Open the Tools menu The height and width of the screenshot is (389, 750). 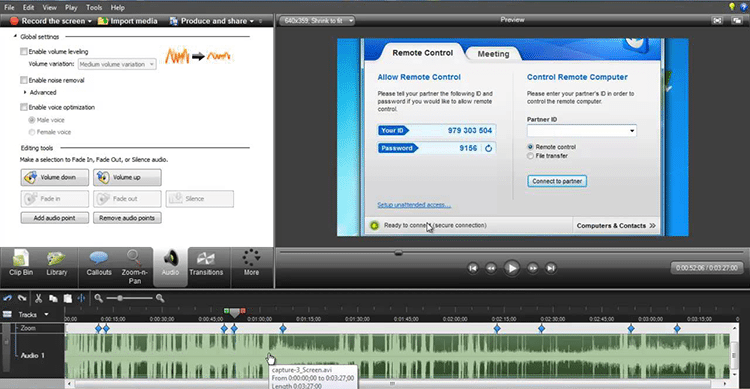tap(94, 7)
